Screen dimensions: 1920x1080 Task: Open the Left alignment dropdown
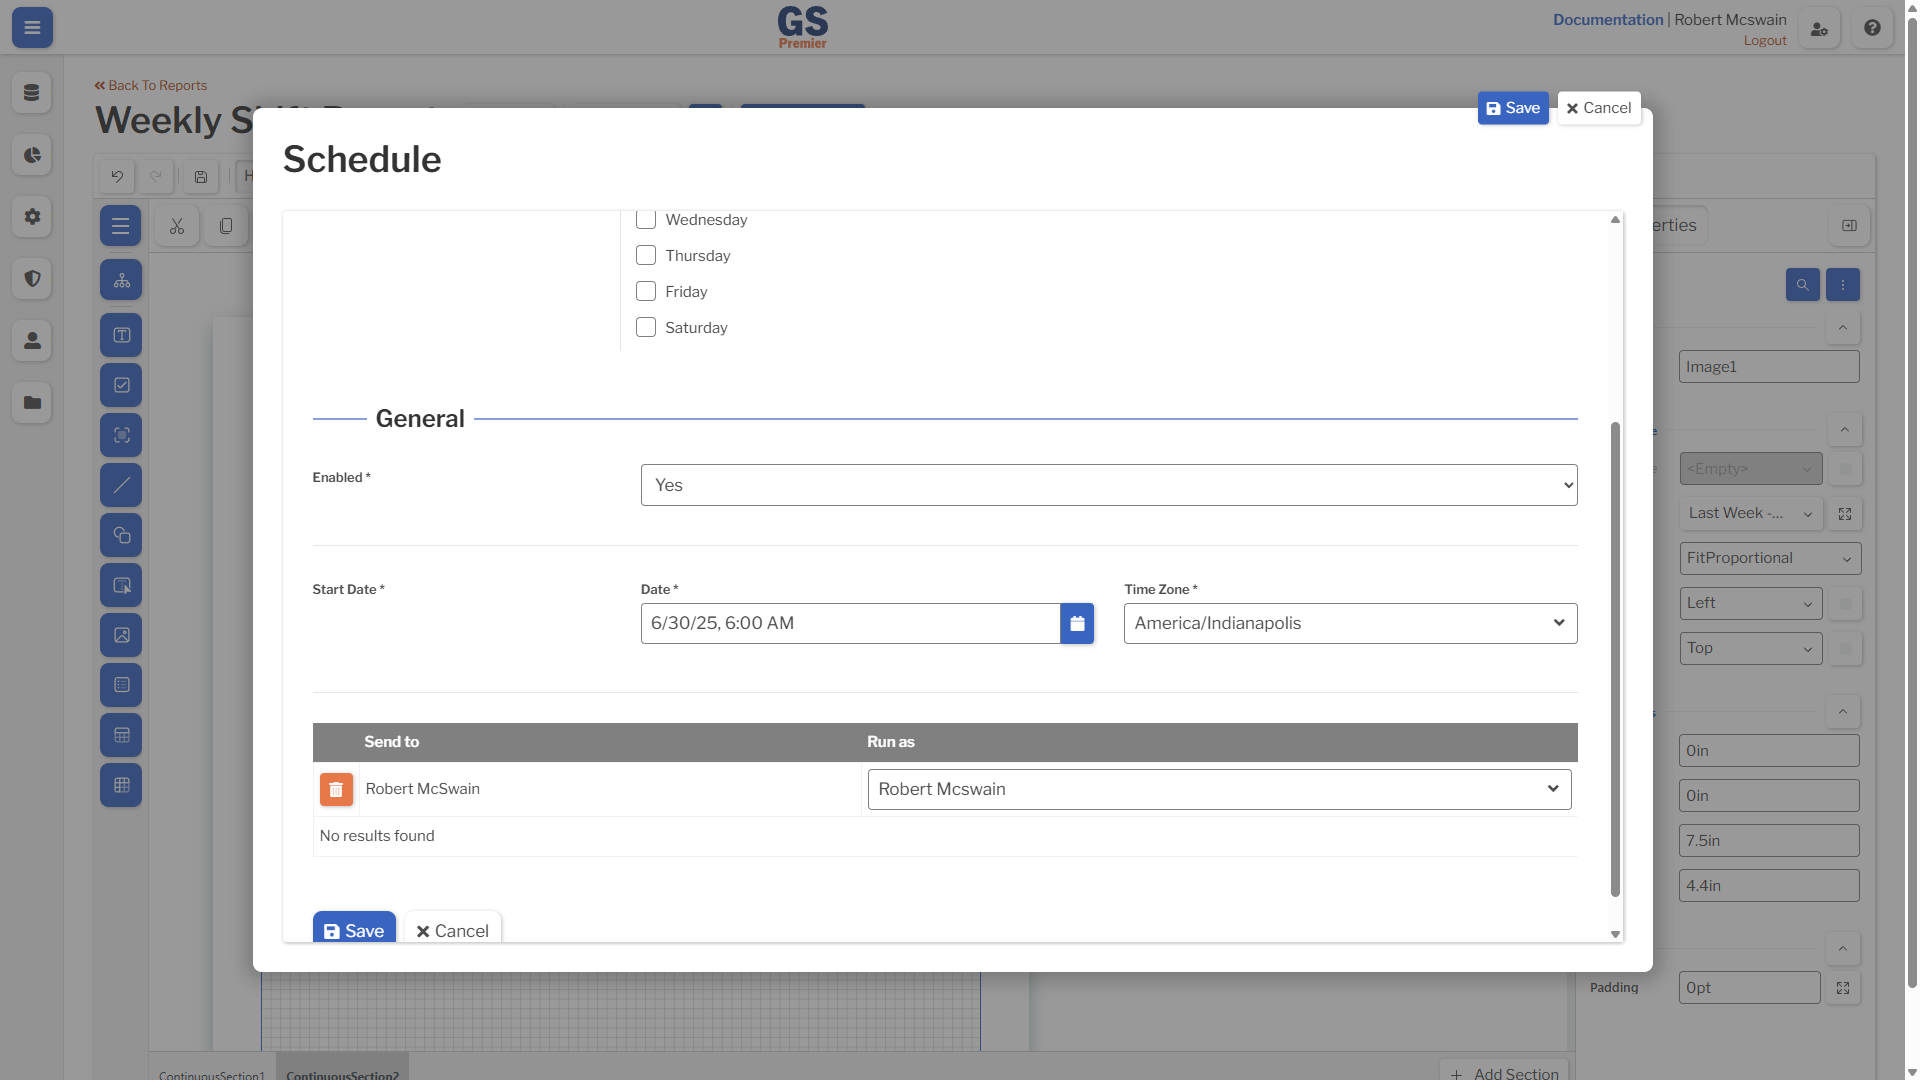(1751, 604)
